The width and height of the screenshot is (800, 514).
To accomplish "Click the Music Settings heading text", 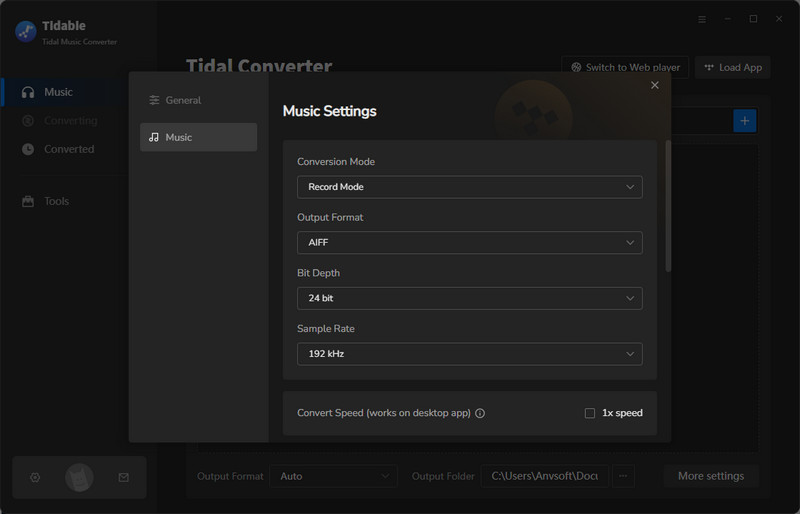I will pyautogui.click(x=330, y=111).
